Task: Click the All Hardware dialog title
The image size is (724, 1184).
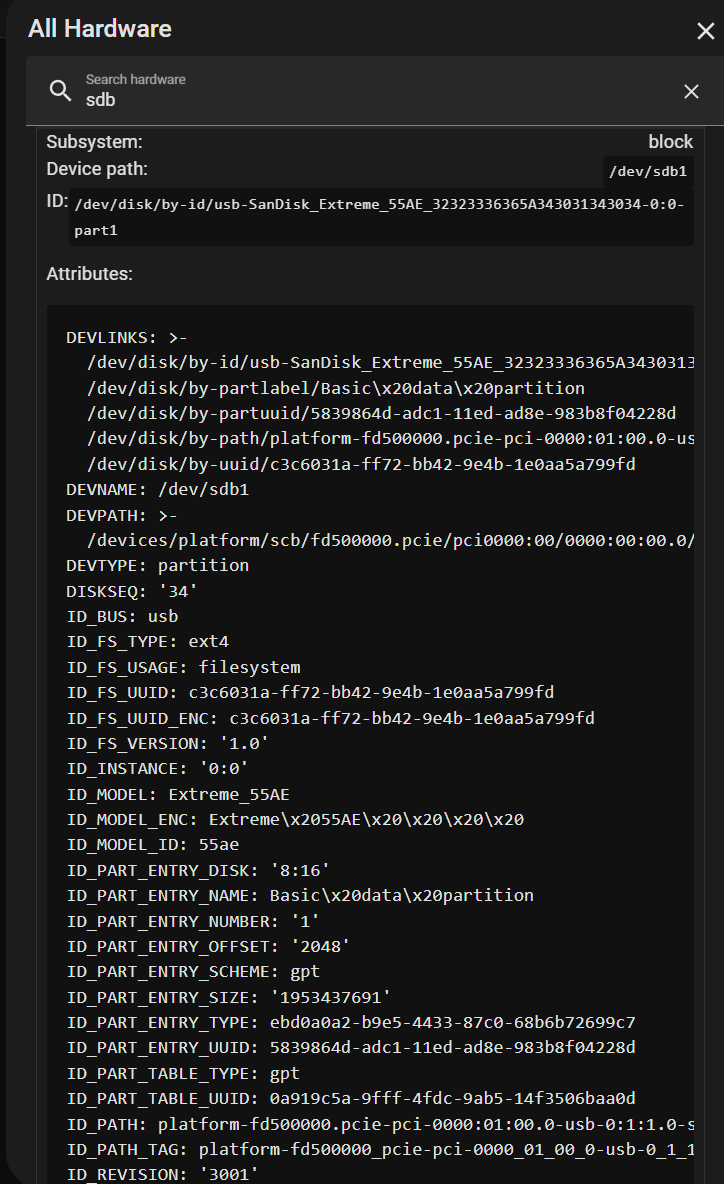Action: pos(100,29)
